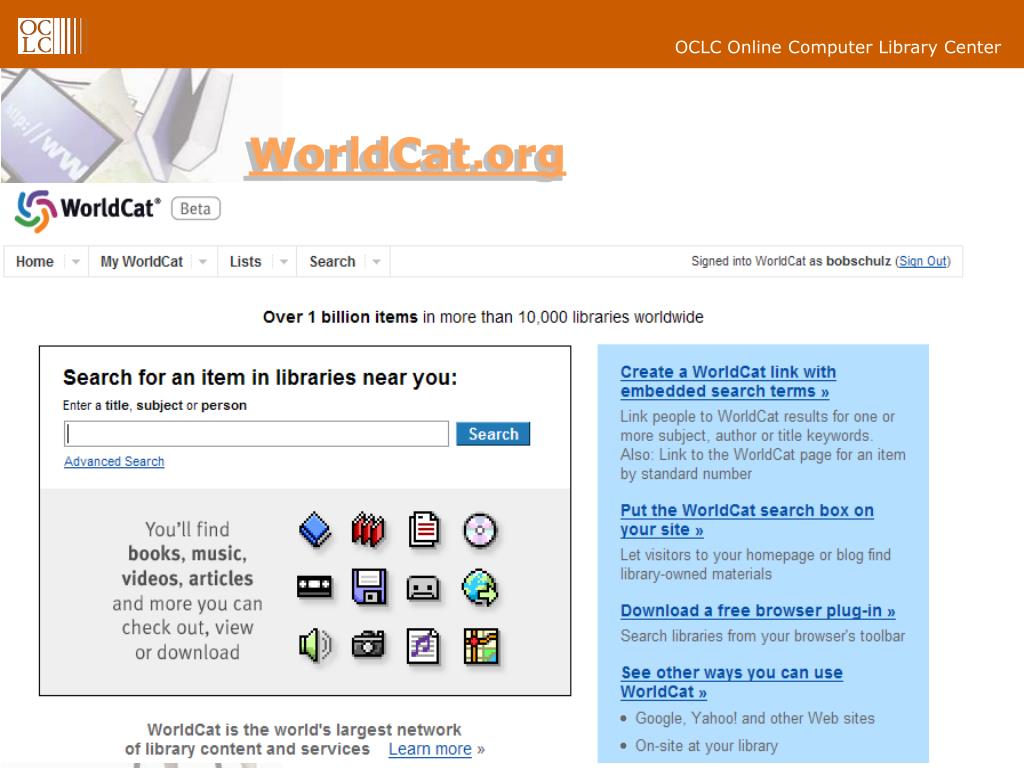
Task: Click 'On-site at your library' bullet
Action: (707, 746)
